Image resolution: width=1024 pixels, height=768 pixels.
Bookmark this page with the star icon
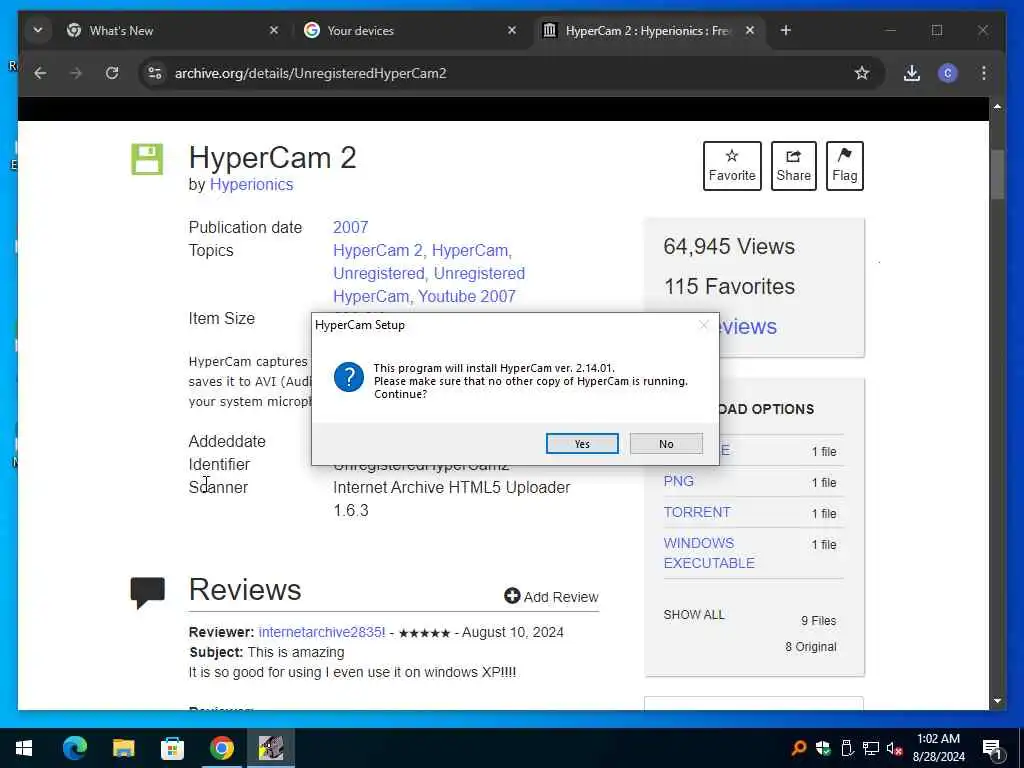pos(862,73)
